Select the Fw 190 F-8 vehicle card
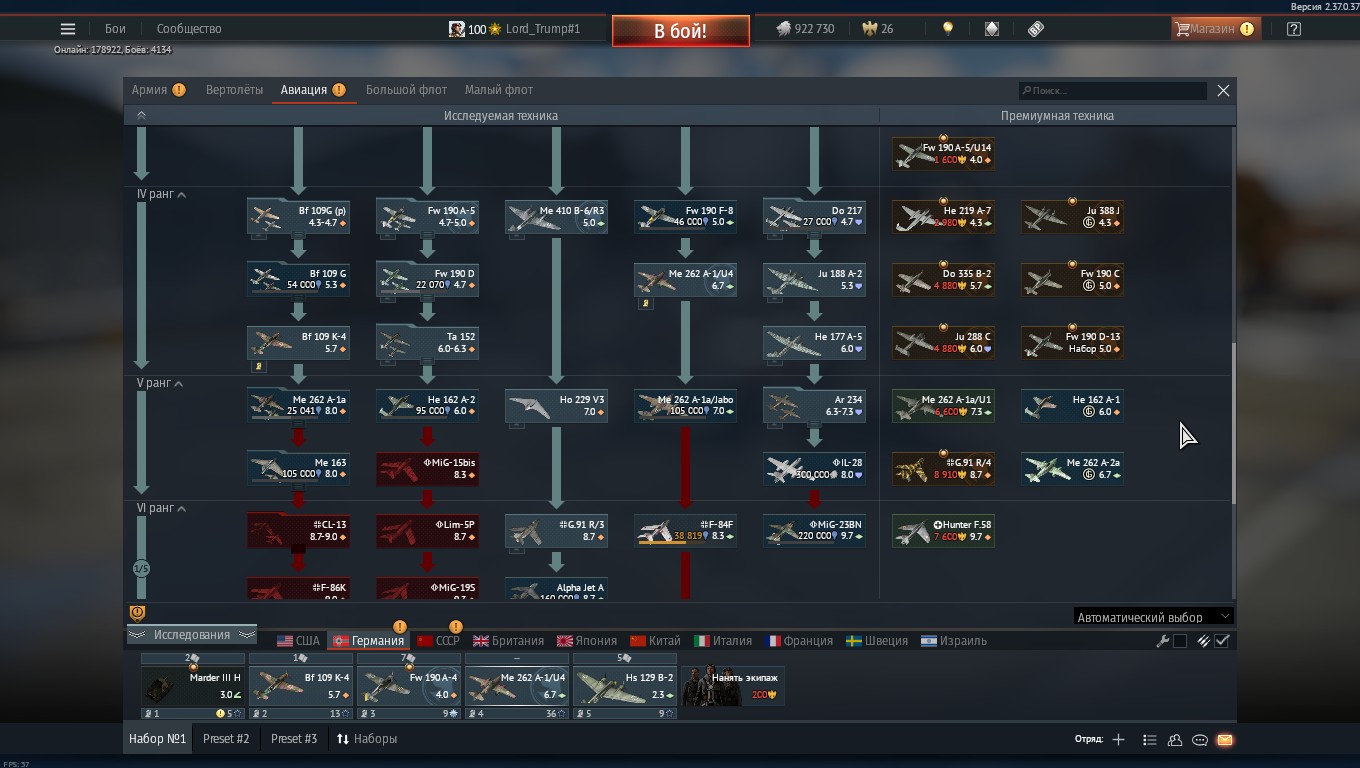The image size is (1360, 768). (x=685, y=217)
